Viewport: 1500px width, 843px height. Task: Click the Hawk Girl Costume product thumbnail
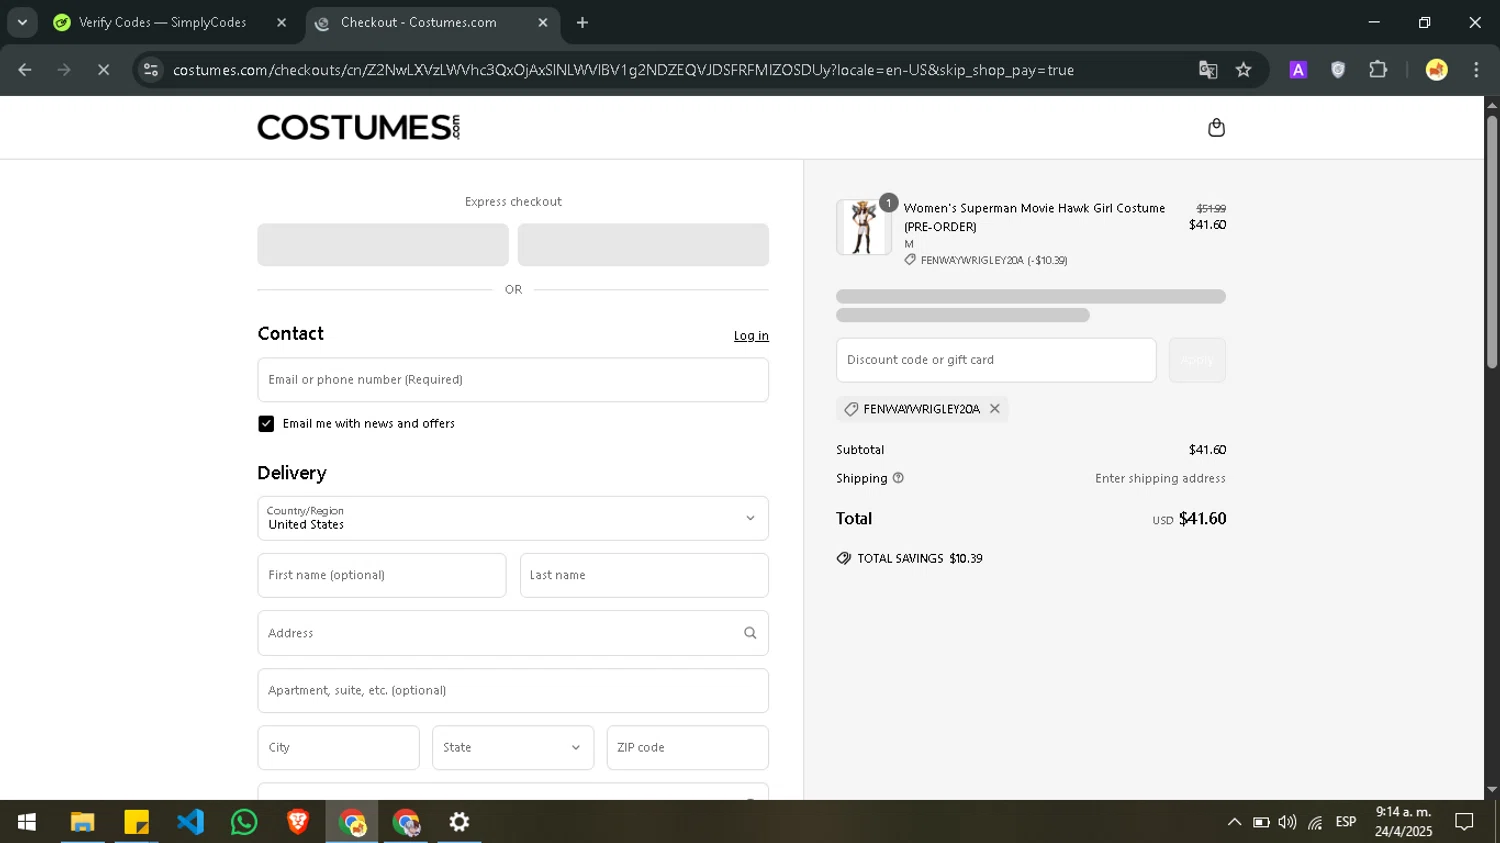tap(864, 227)
